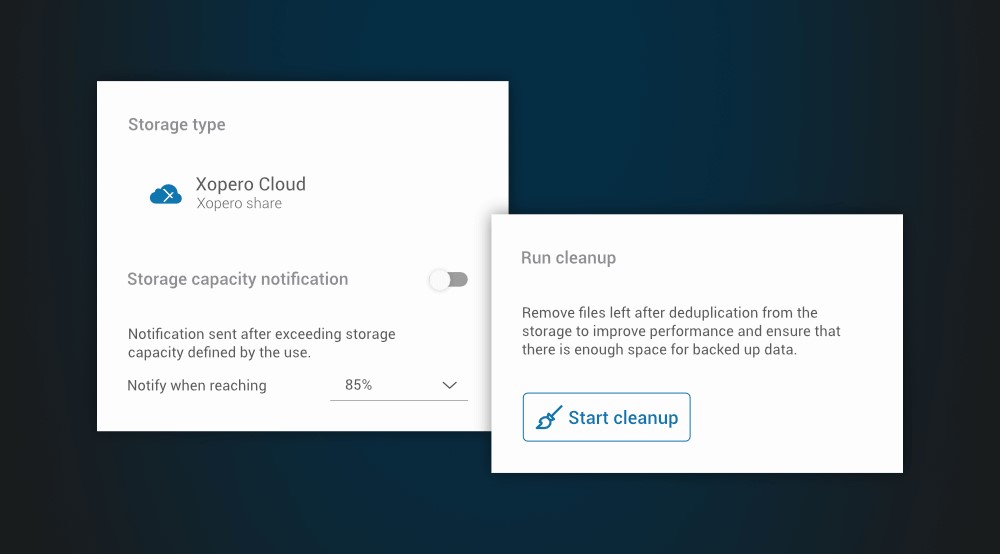Click the 'Run cleanup' heading
The width and height of the screenshot is (1000, 554).
click(x=568, y=258)
